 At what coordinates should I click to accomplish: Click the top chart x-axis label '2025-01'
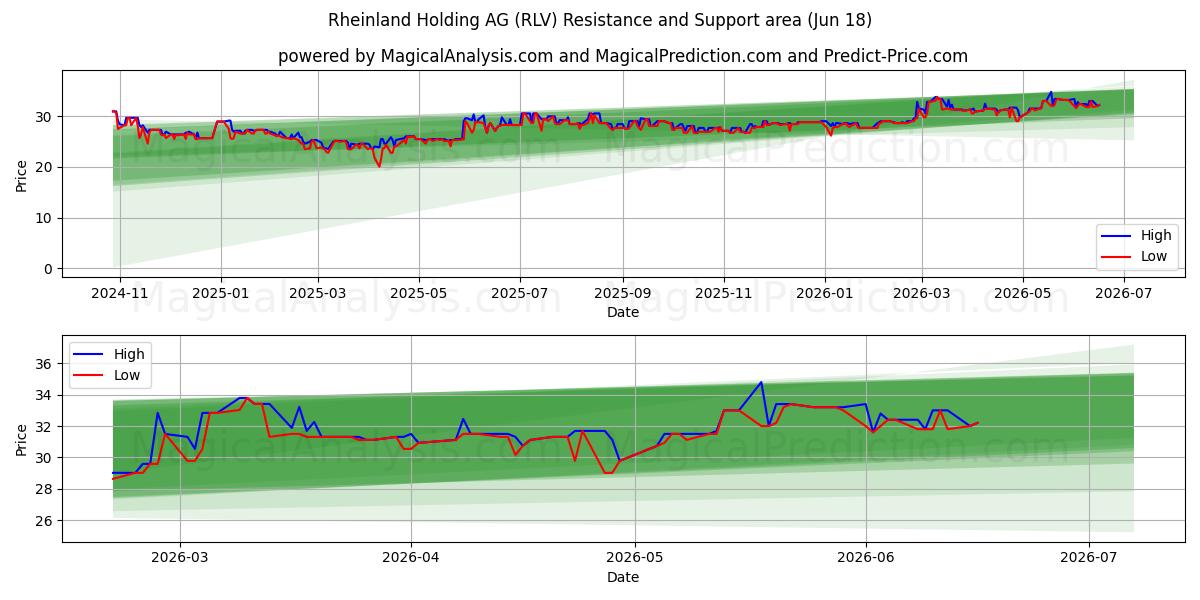pyautogui.click(x=220, y=294)
